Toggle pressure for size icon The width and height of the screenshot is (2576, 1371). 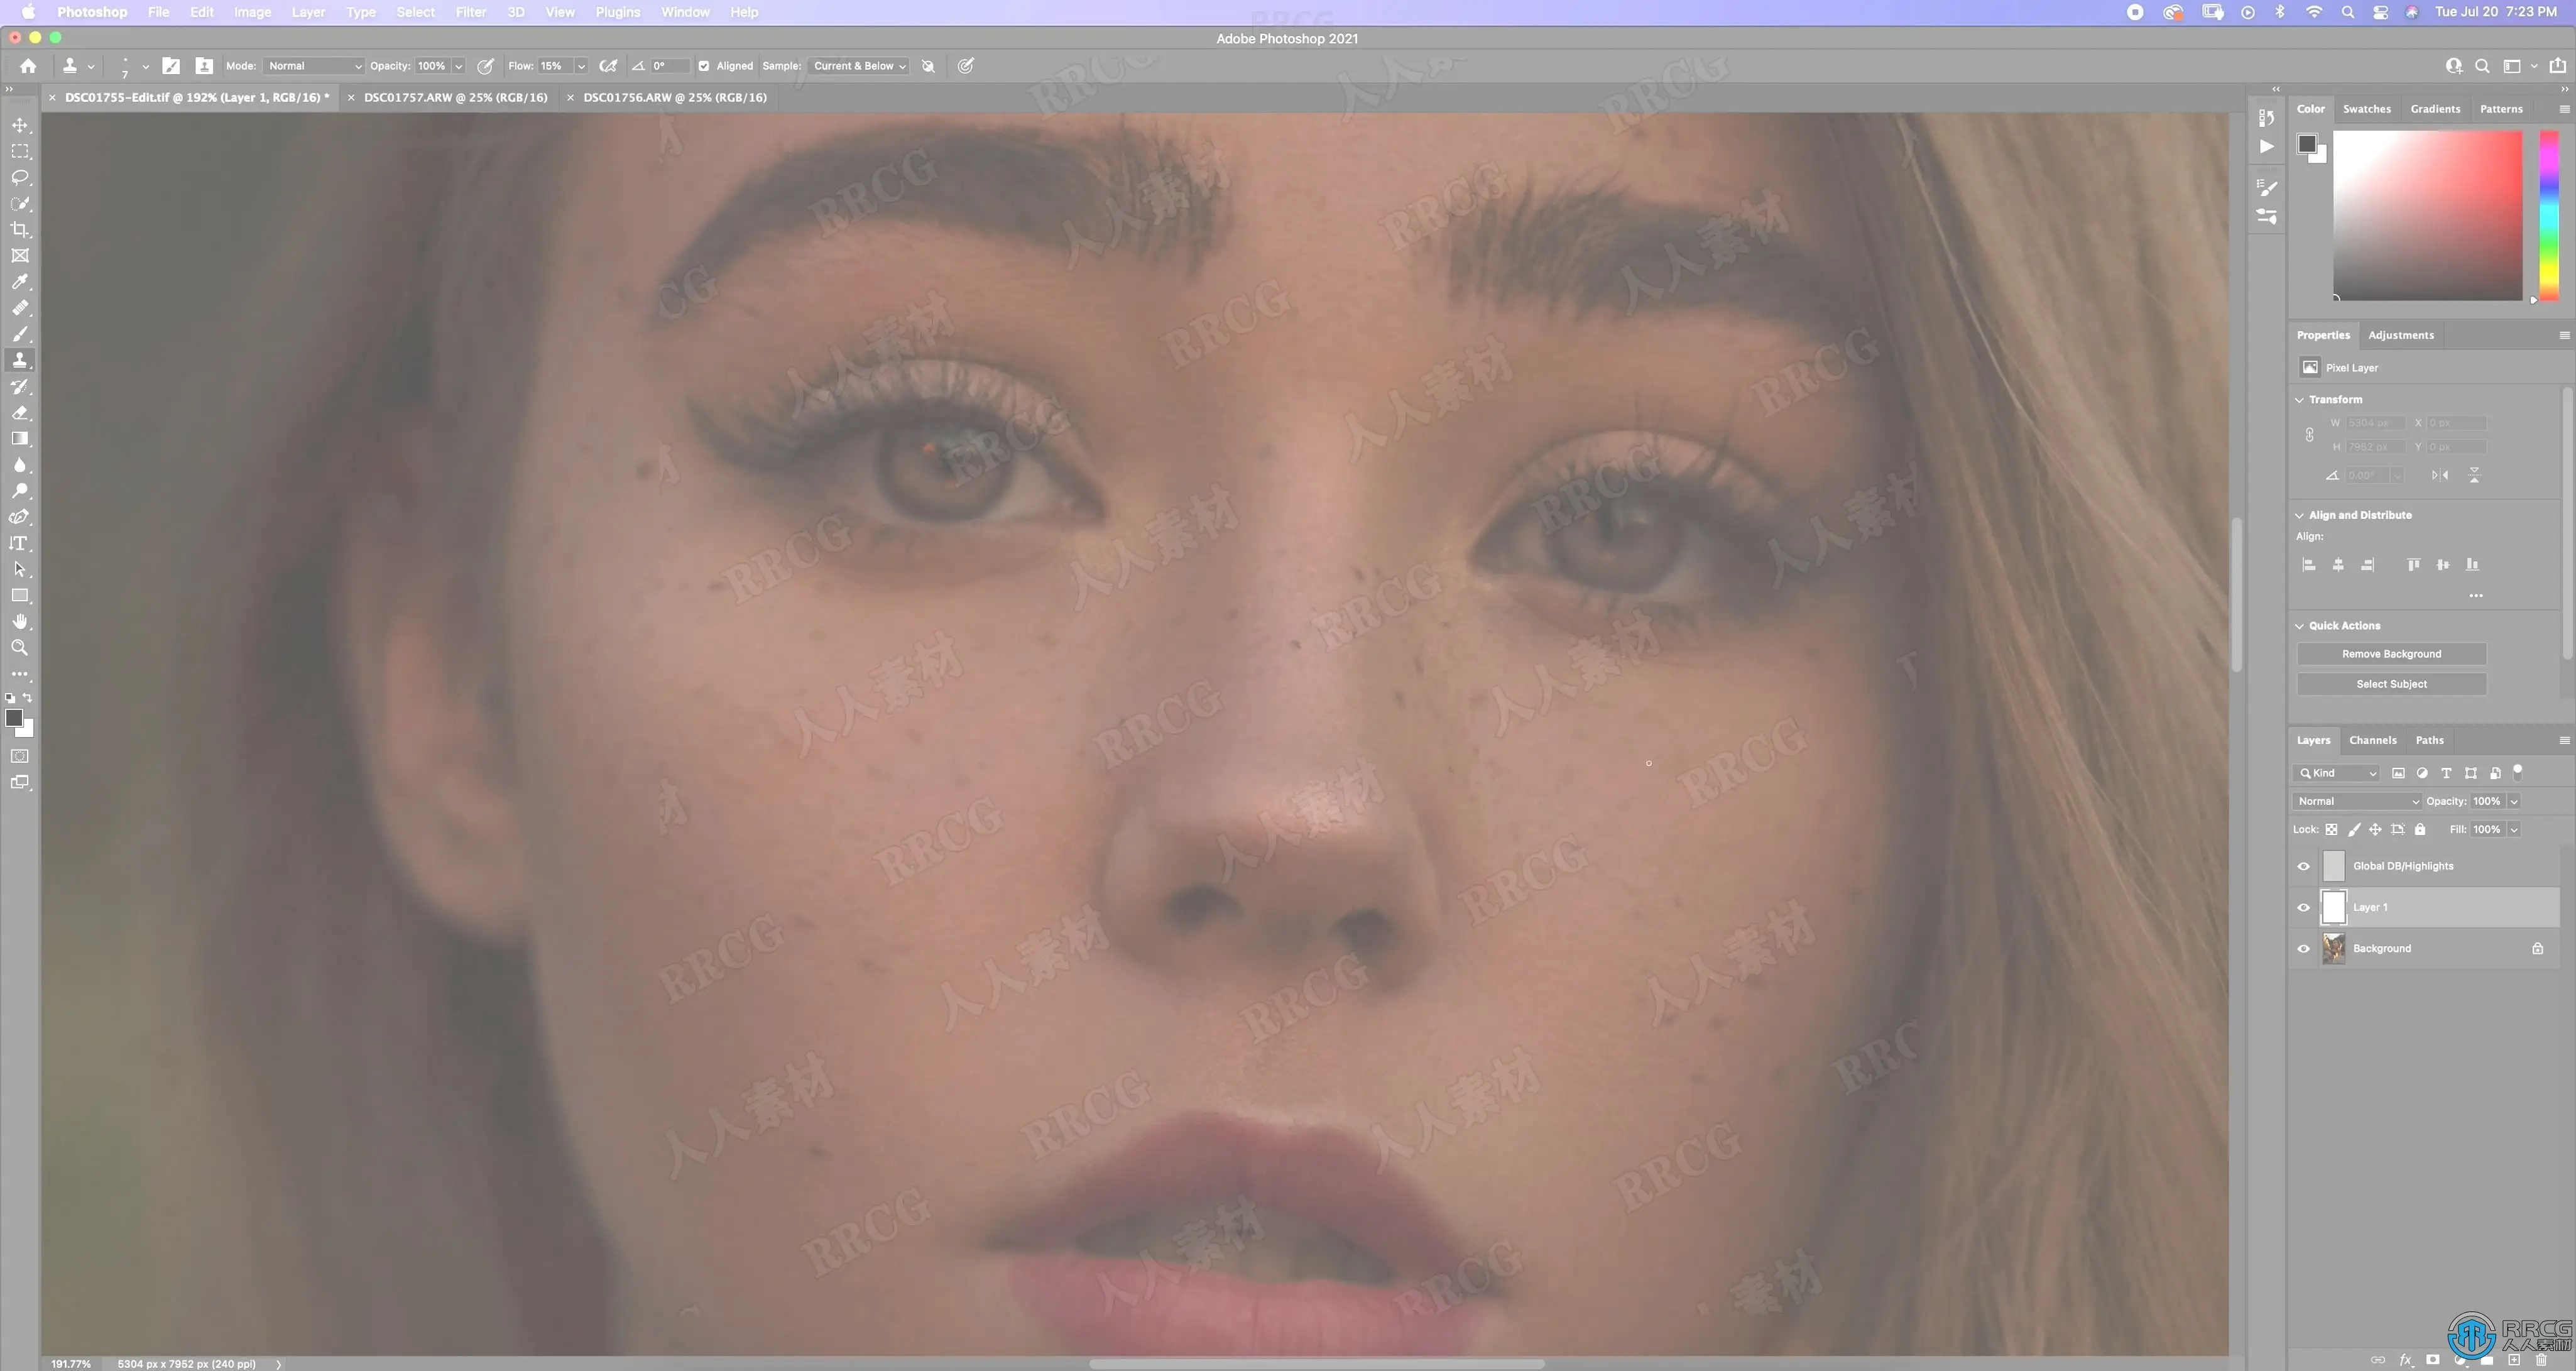coord(965,66)
